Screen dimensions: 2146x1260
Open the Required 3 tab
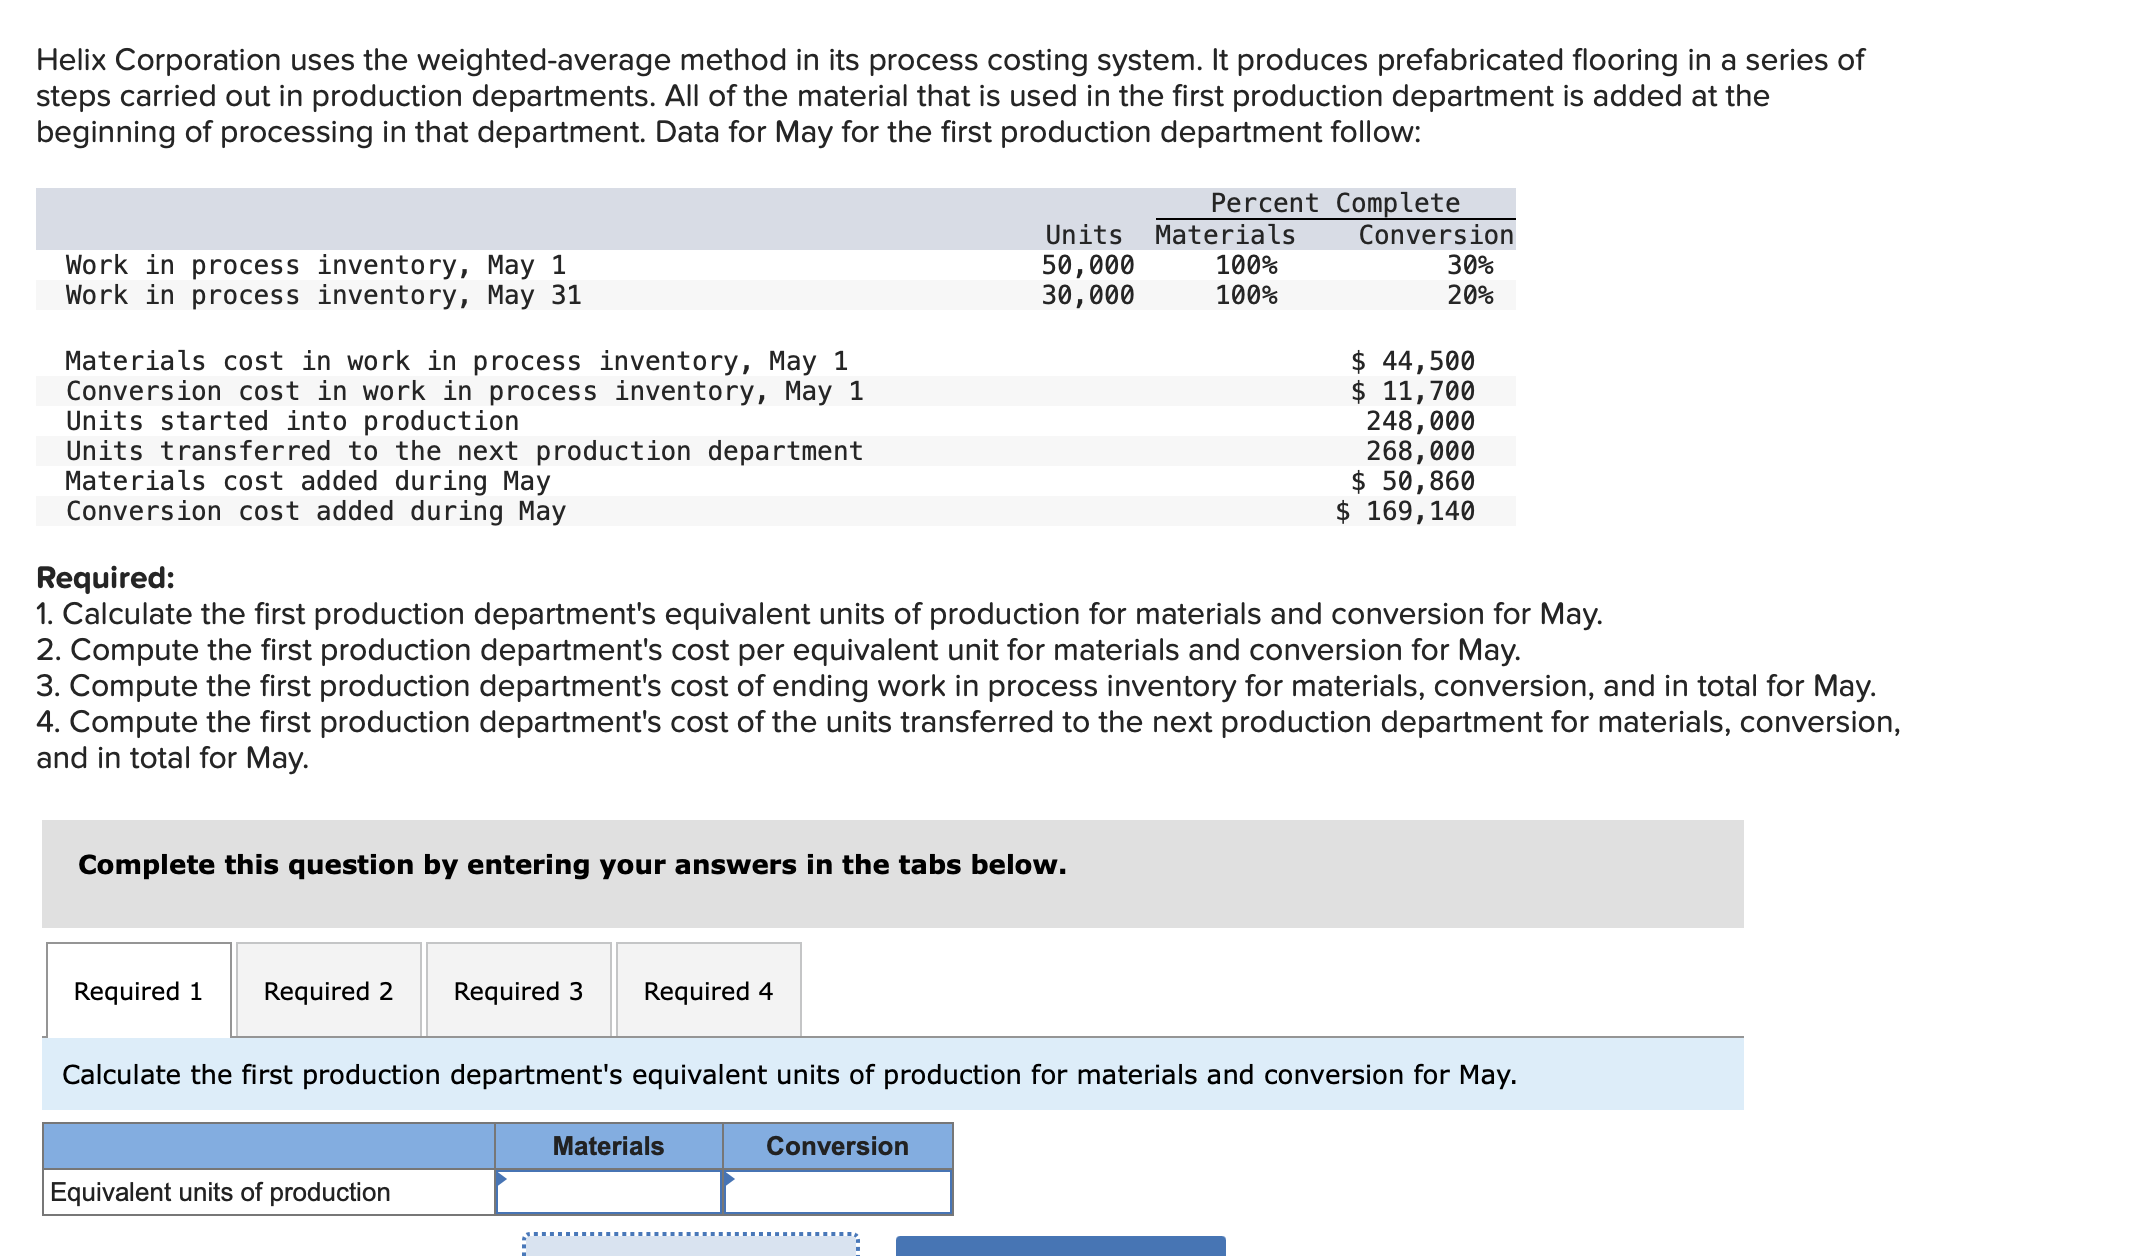point(518,990)
